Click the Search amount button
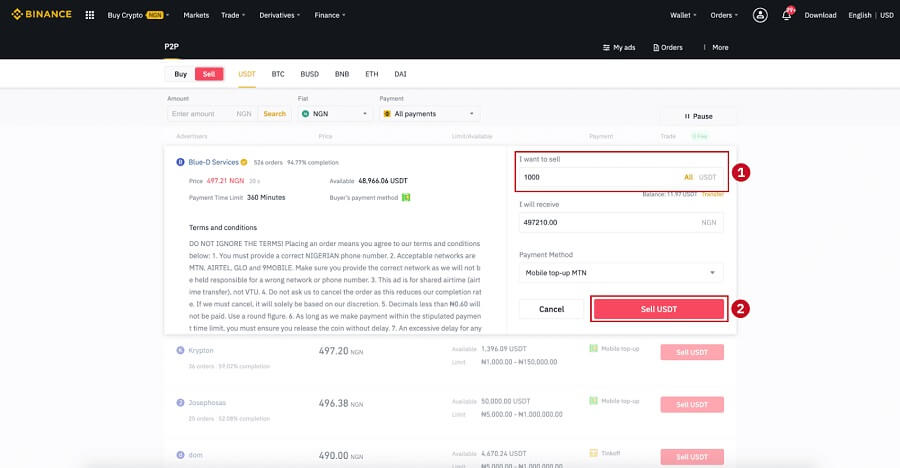The height and width of the screenshot is (468, 900). coord(274,114)
